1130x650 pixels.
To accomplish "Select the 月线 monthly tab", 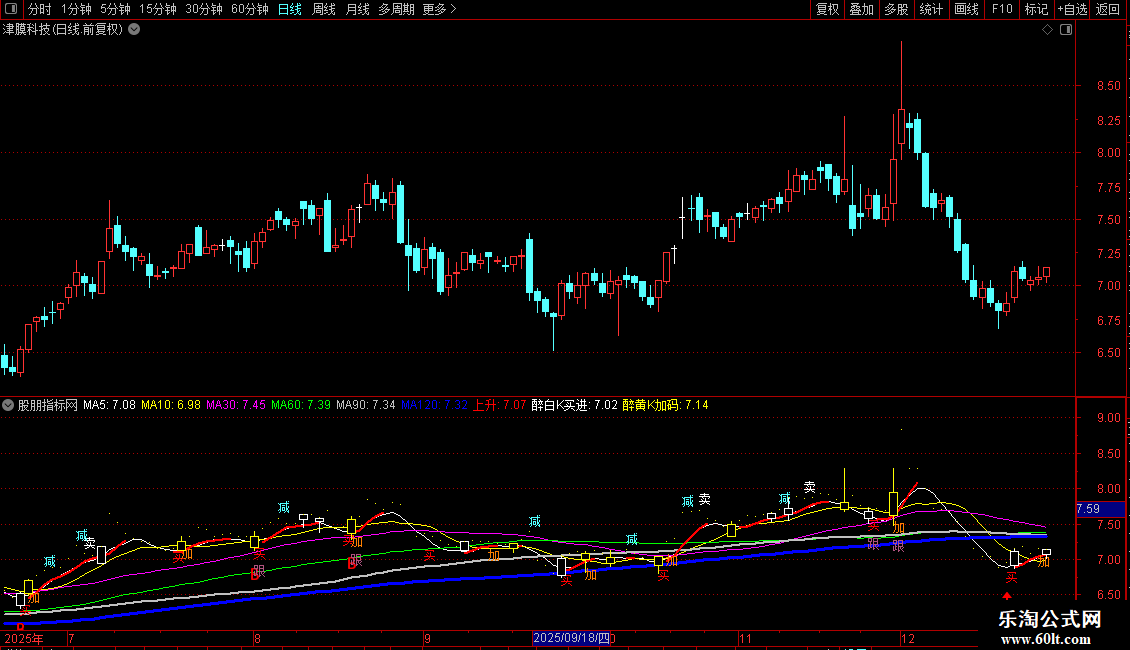I will pyautogui.click(x=357, y=9).
